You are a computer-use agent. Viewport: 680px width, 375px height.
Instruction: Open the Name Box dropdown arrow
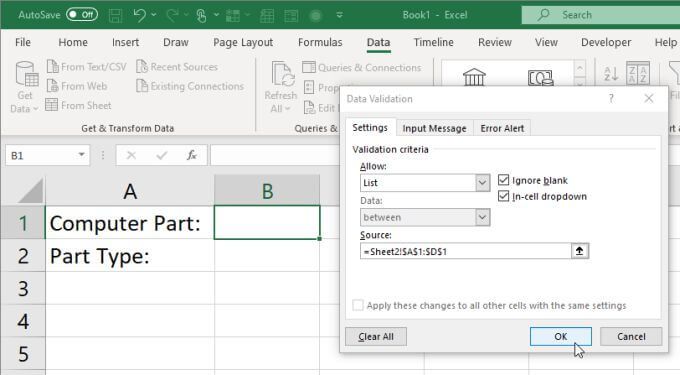pyautogui.click(x=81, y=155)
